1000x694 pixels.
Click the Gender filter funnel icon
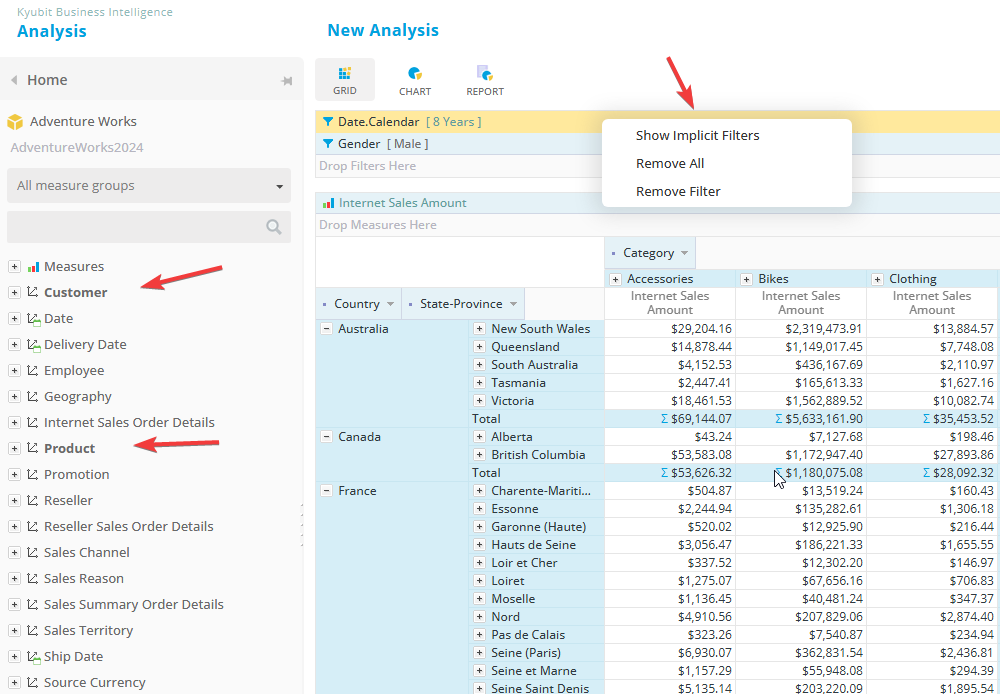click(x=327, y=144)
